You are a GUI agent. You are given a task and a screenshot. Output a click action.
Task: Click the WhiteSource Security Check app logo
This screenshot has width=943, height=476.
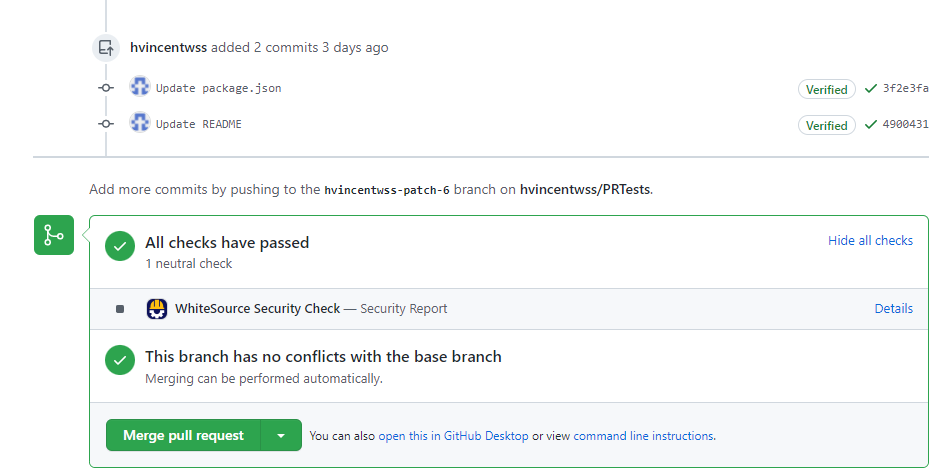tap(156, 309)
